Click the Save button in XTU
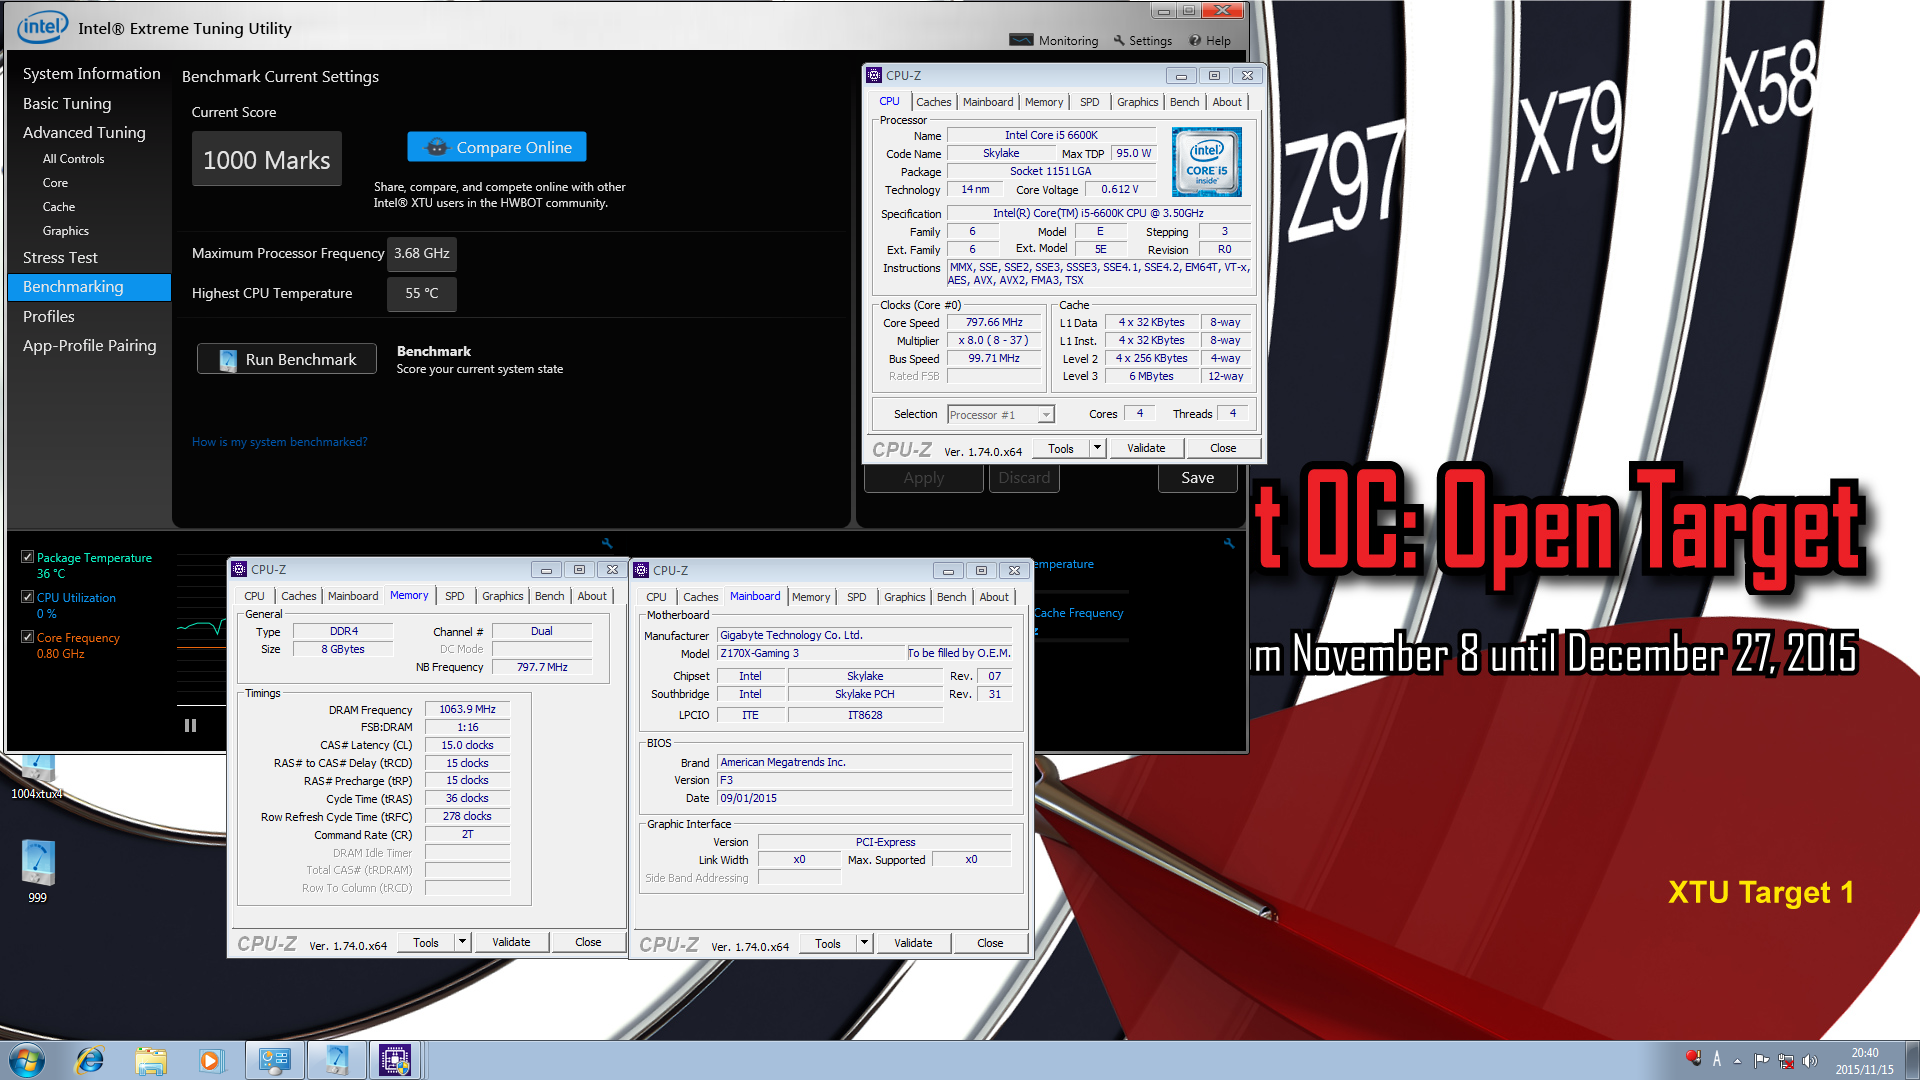 (x=1197, y=478)
